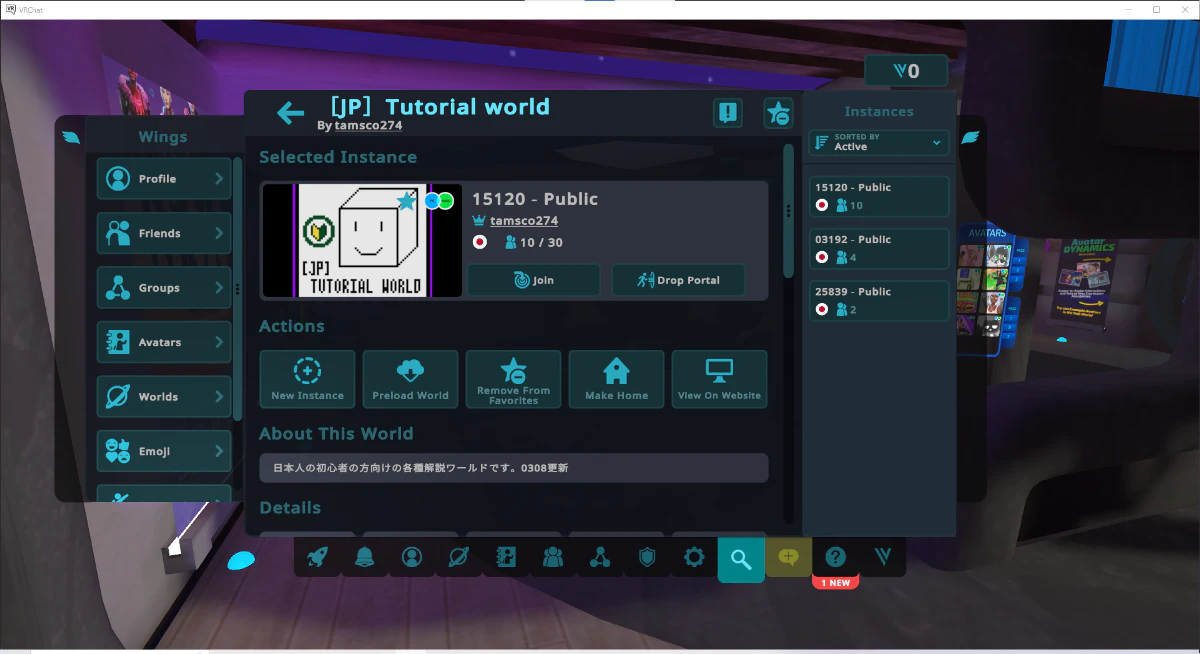Click View On Website
This screenshot has width=1200, height=654.
coord(719,379)
